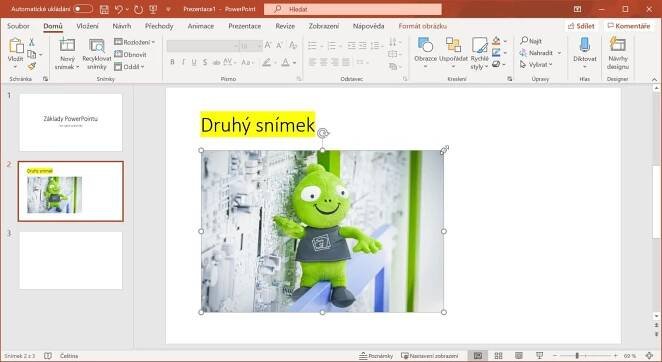The height and width of the screenshot is (362, 662).
Task: Switch to Reading view icon in status bar
Action: coord(519,356)
